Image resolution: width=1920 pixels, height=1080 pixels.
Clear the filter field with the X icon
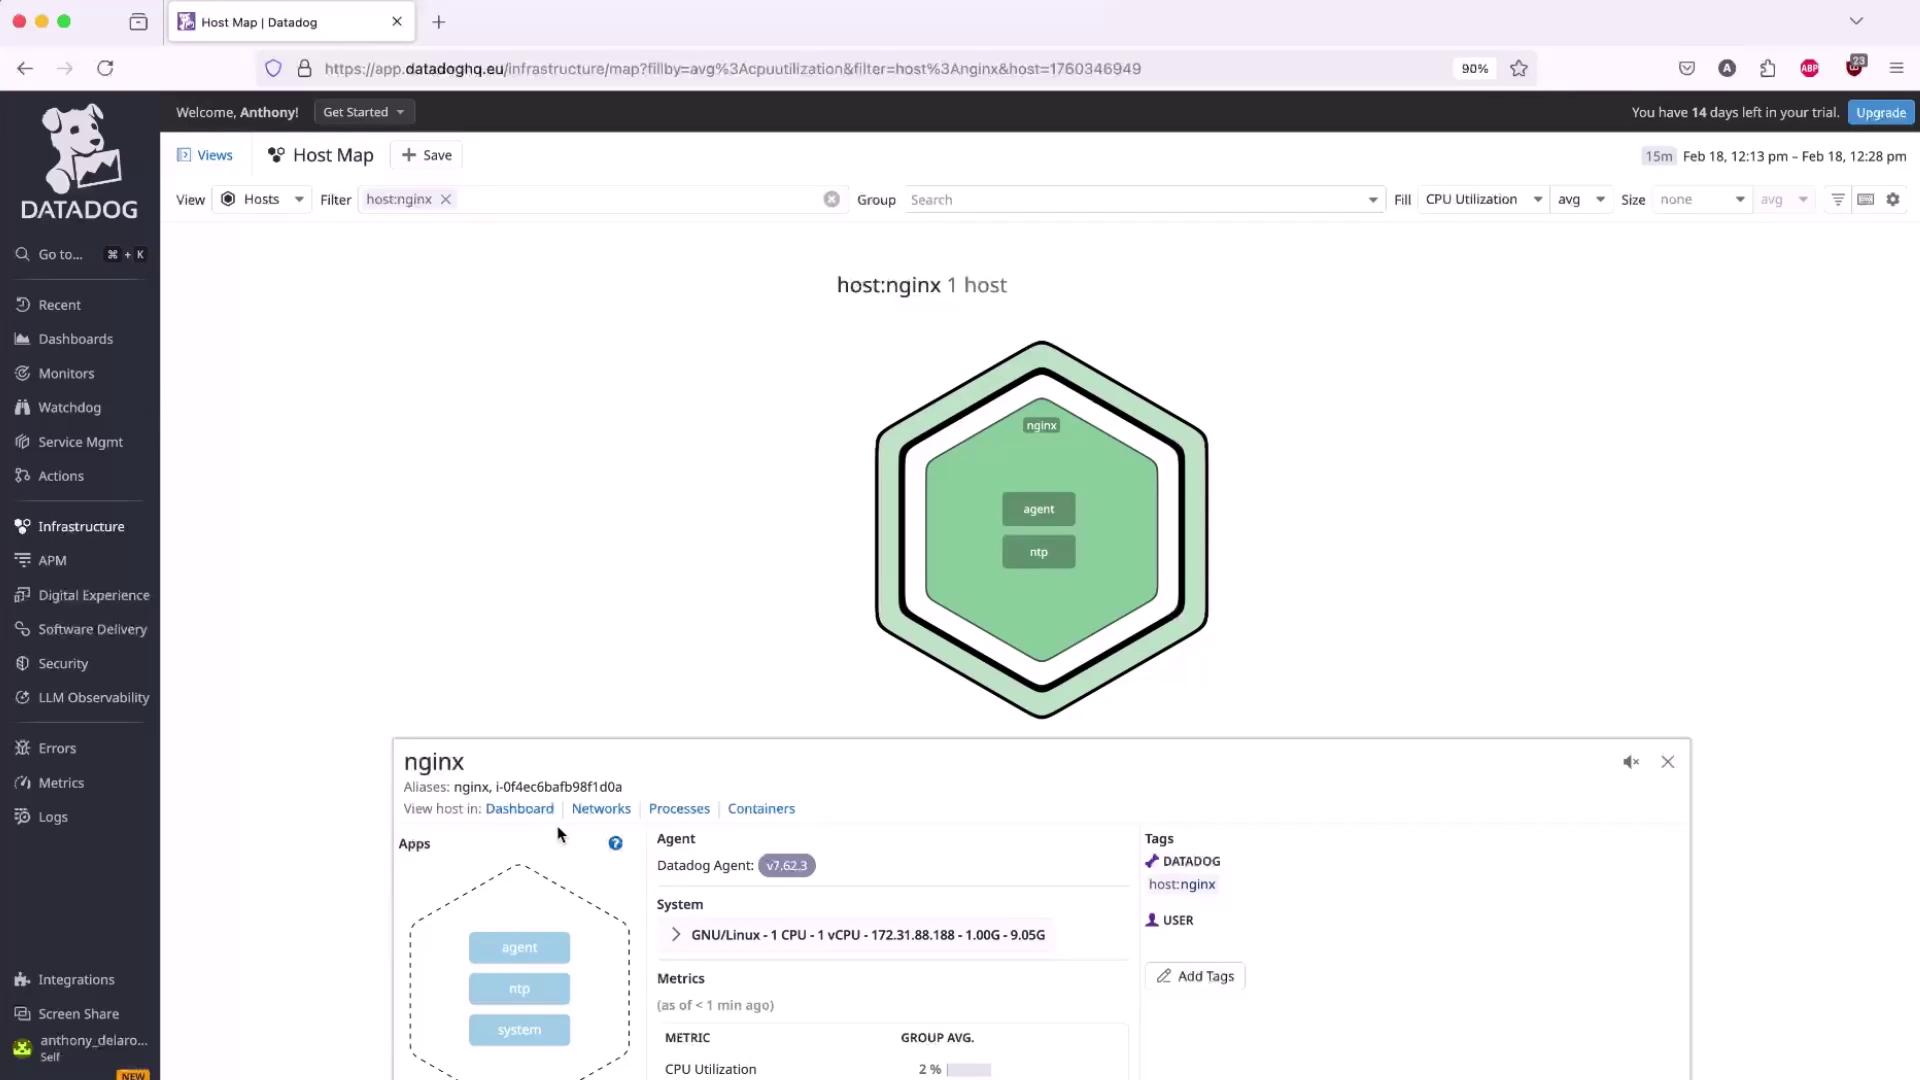point(831,199)
